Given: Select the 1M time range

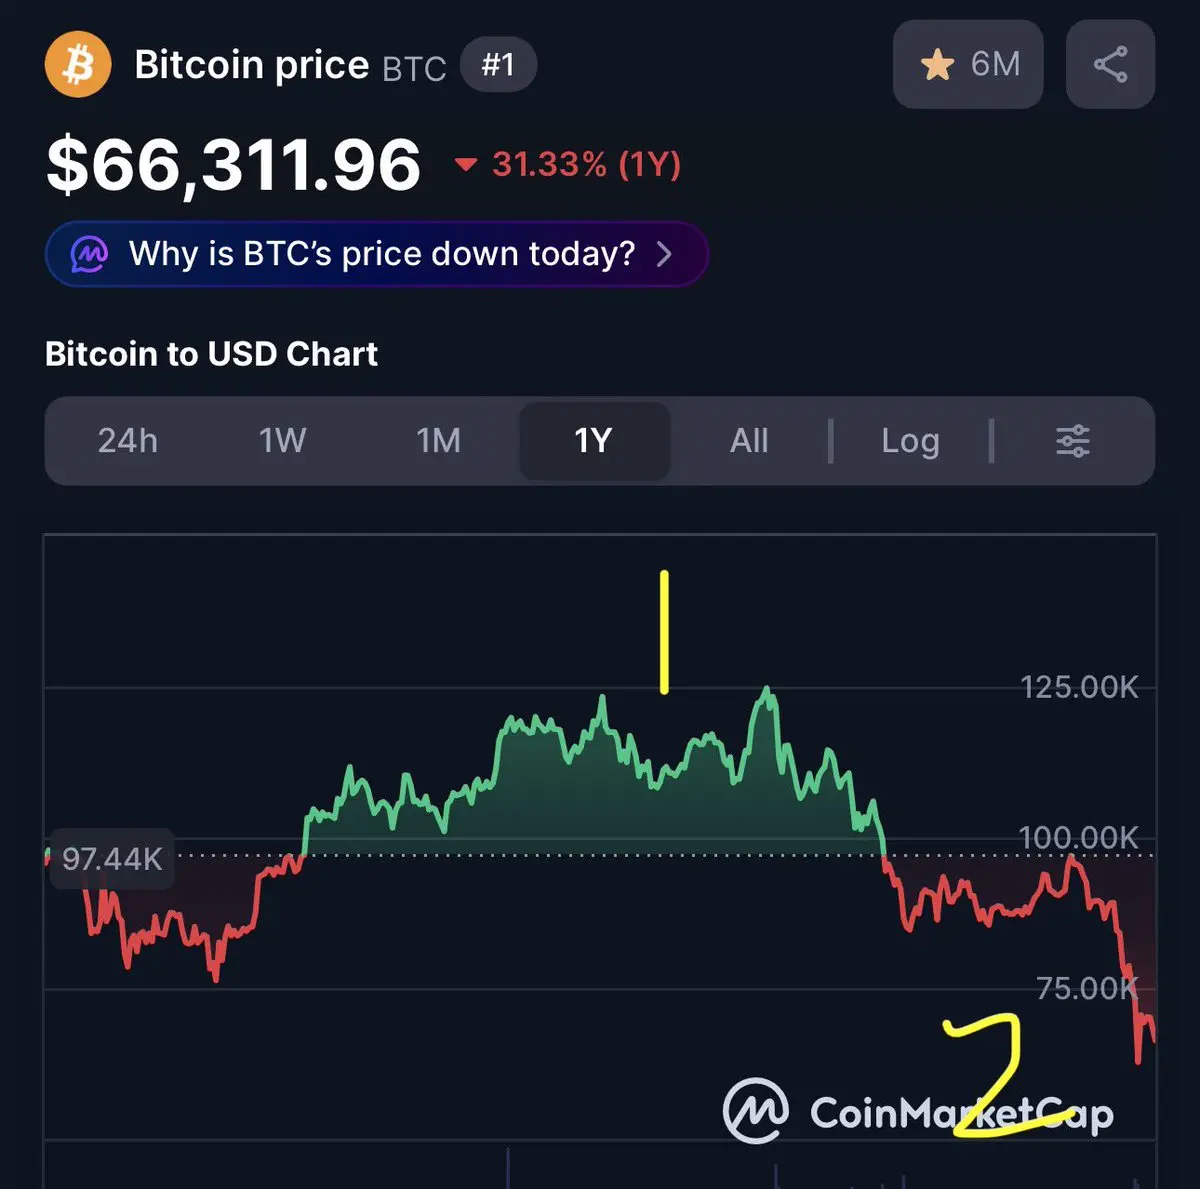Looking at the screenshot, I should (438, 441).
